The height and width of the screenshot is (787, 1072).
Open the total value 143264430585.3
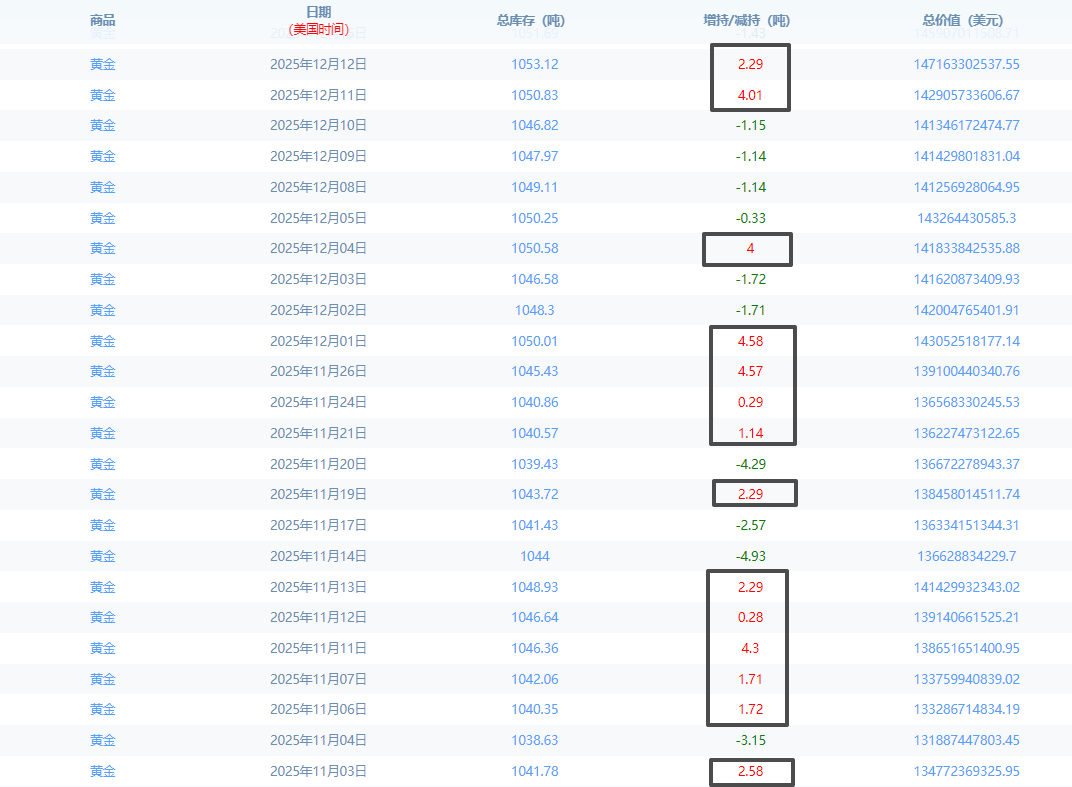point(966,218)
